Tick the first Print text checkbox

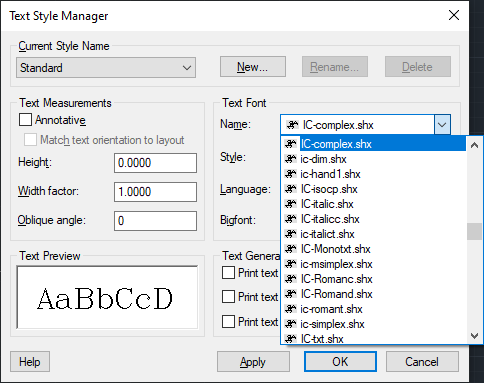click(228, 273)
